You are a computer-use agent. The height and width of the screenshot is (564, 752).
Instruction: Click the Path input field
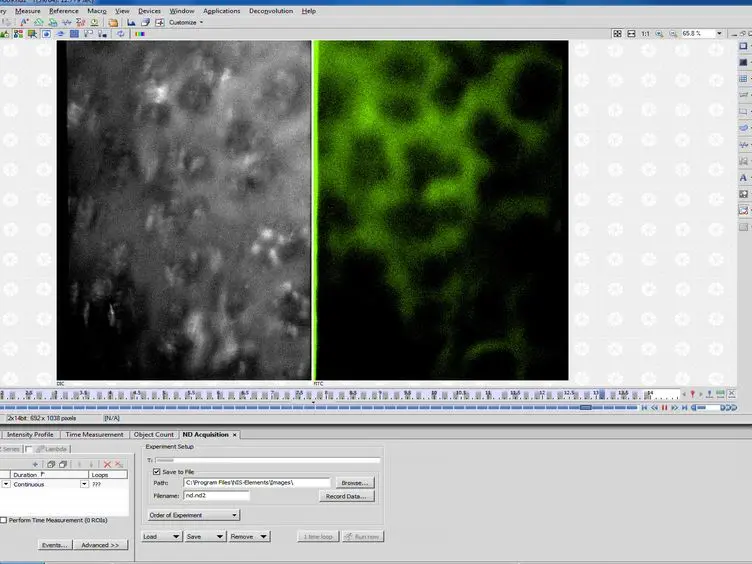point(257,482)
